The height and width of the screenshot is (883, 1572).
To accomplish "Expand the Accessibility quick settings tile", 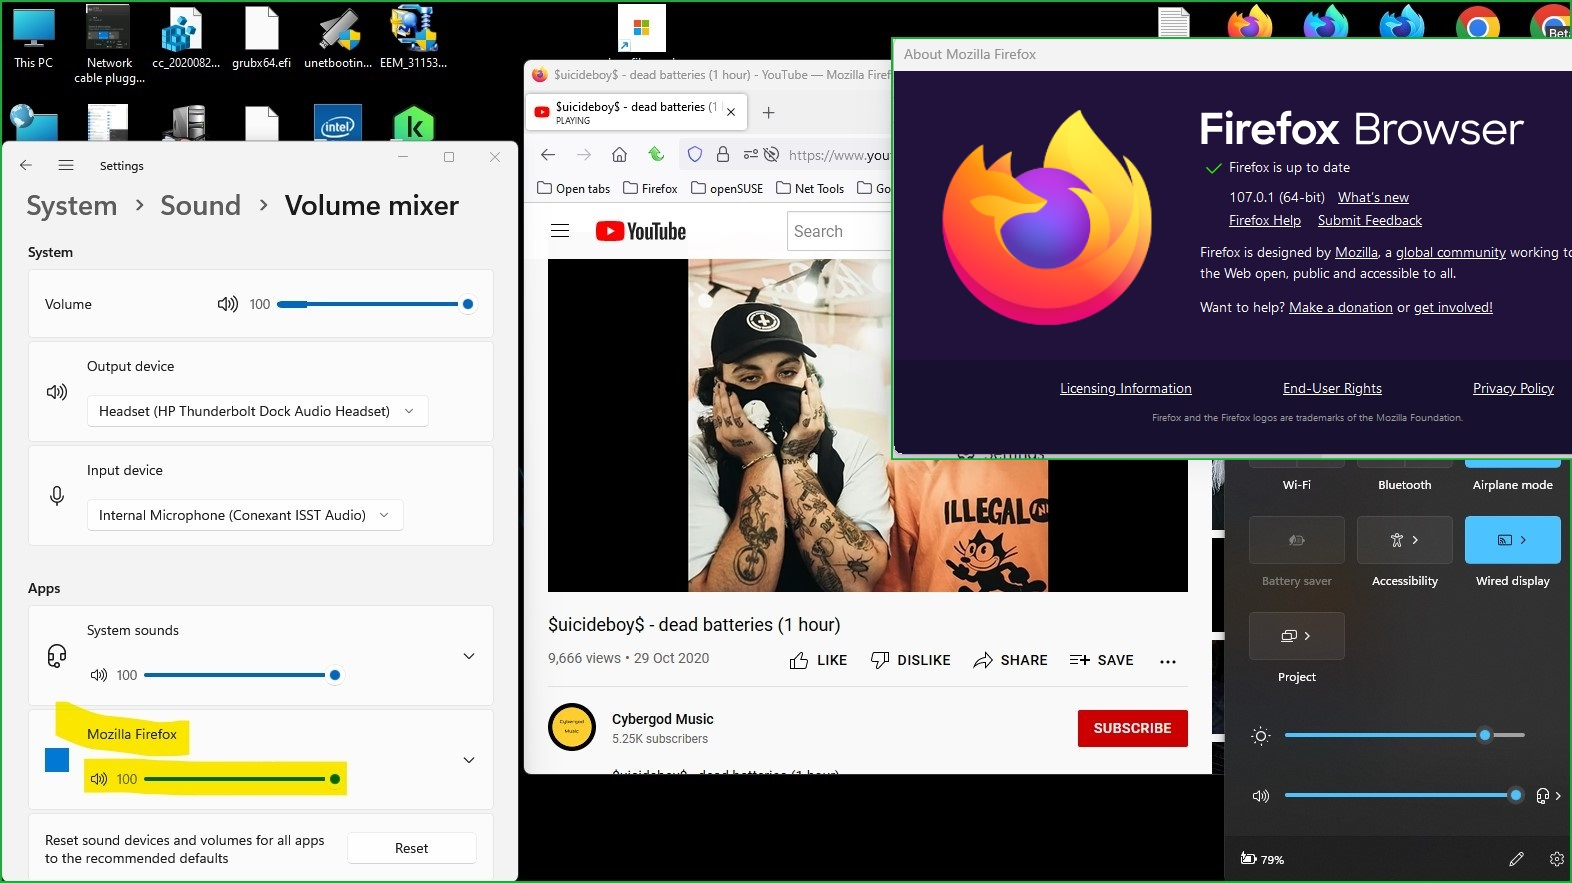I will (1404, 540).
